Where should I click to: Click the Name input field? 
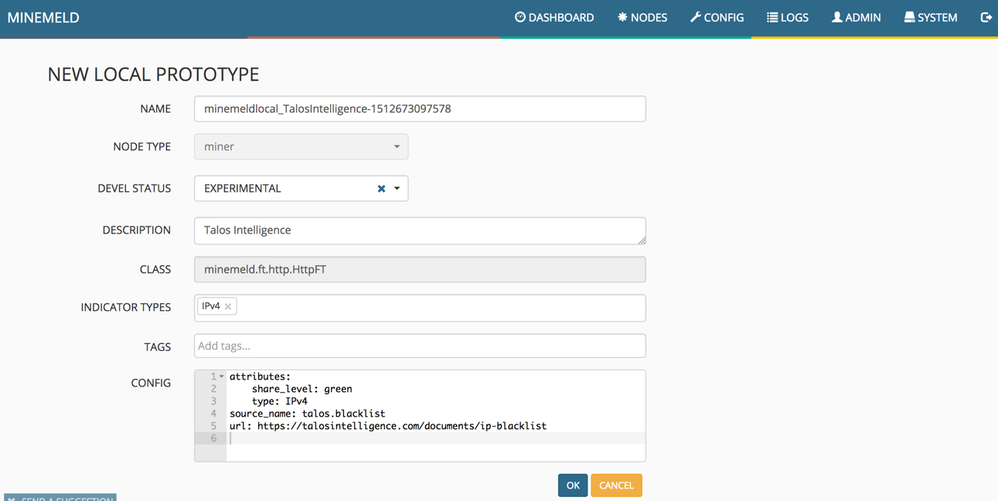point(420,108)
